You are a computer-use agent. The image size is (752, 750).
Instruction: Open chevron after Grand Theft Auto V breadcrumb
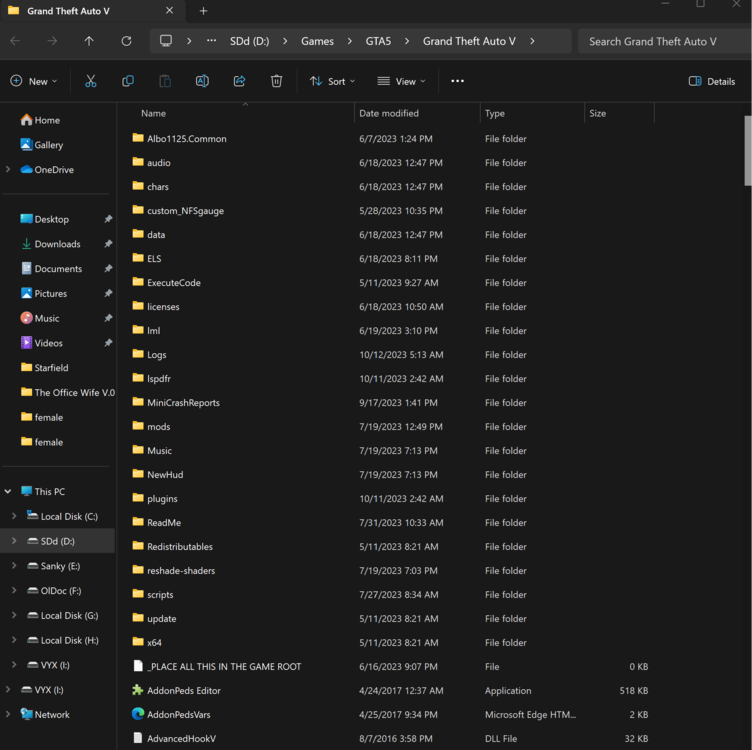pyautogui.click(x=532, y=41)
